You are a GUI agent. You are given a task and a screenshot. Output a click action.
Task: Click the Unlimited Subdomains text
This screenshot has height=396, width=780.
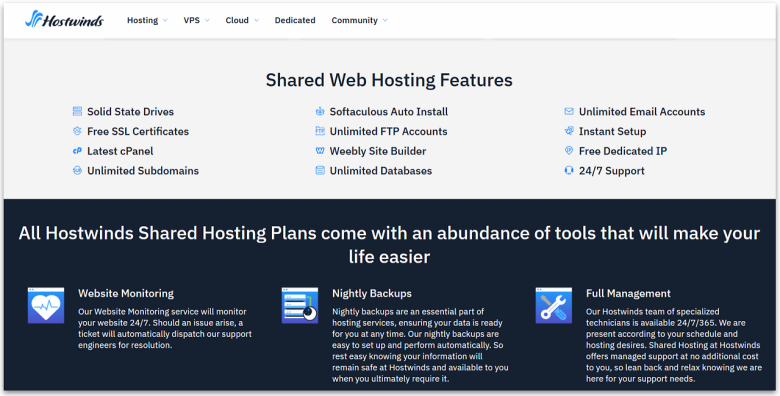click(x=143, y=171)
